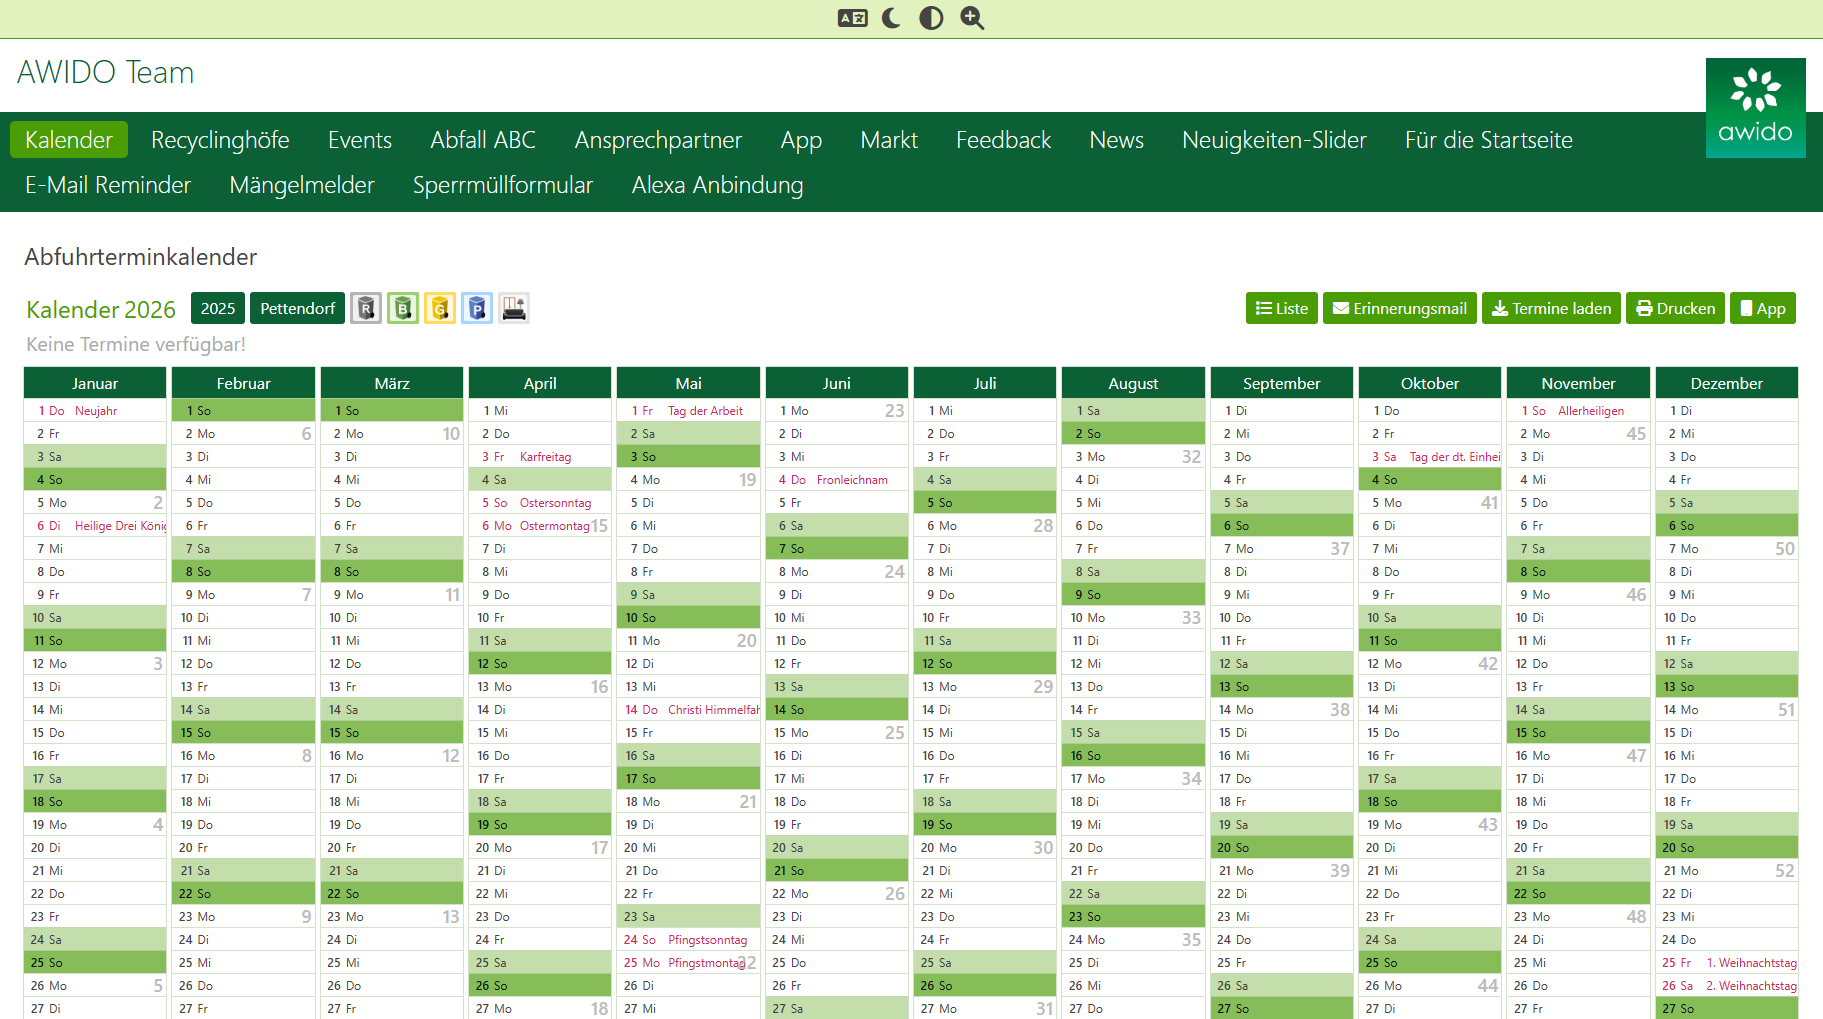1823x1019 pixels.
Task: Select the bulky waste sofa icon
Action: tap(514, 309)
